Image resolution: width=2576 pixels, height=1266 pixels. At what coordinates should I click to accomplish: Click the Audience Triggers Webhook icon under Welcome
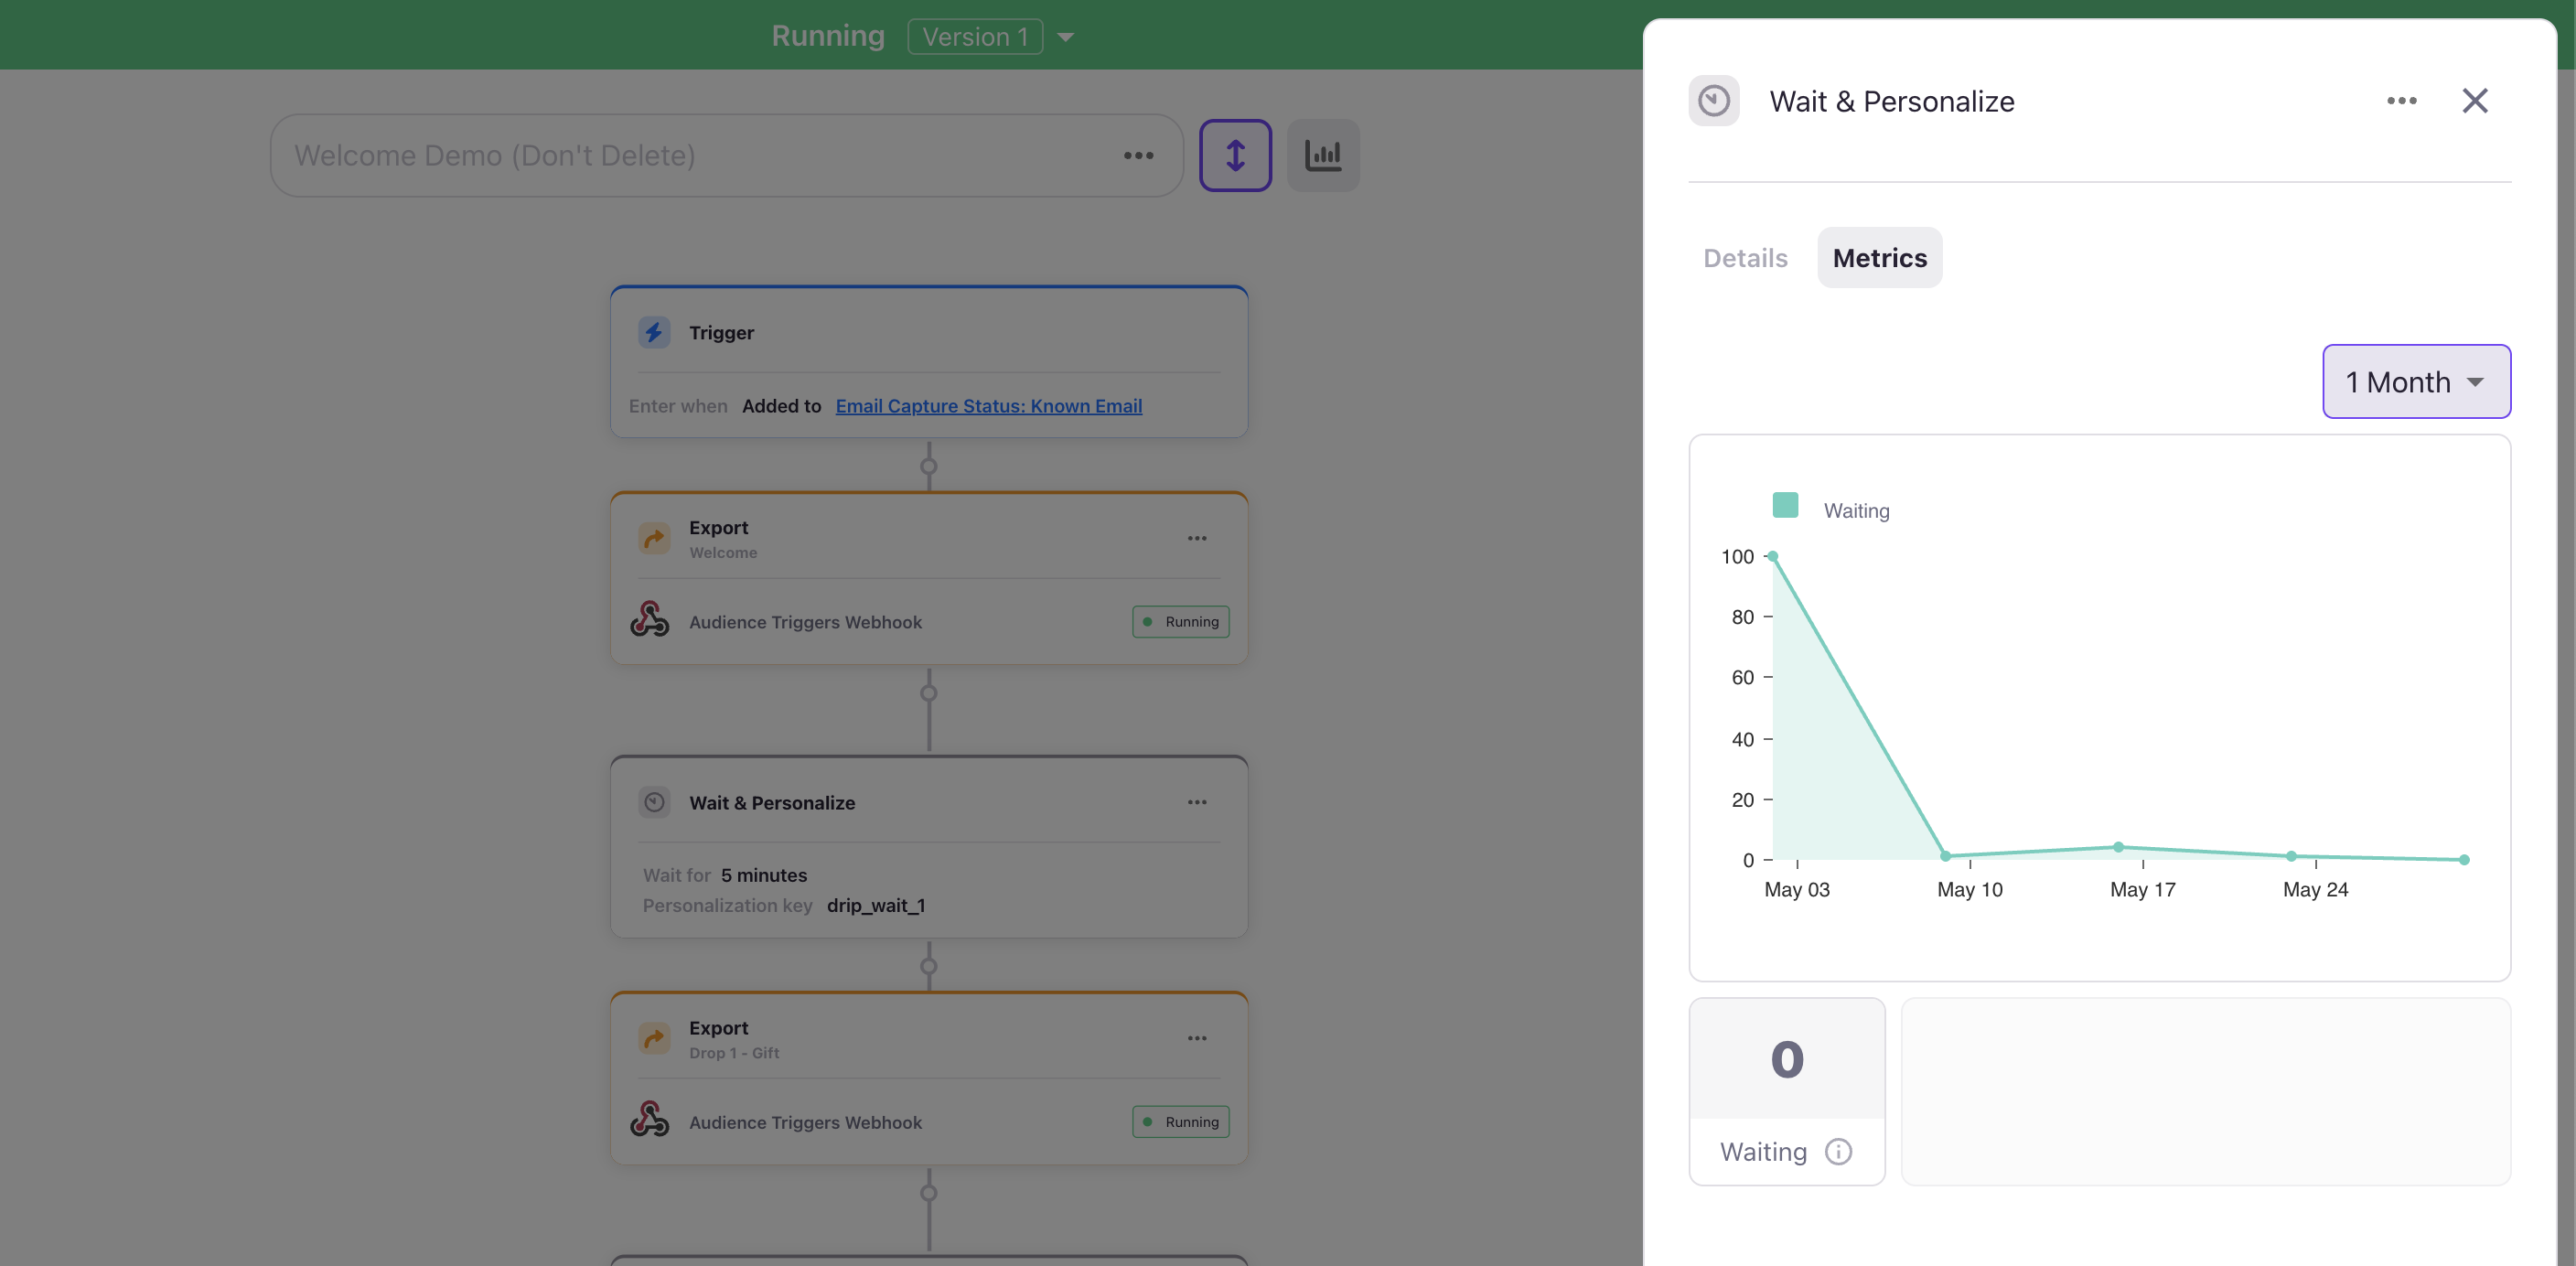point(650,620)
